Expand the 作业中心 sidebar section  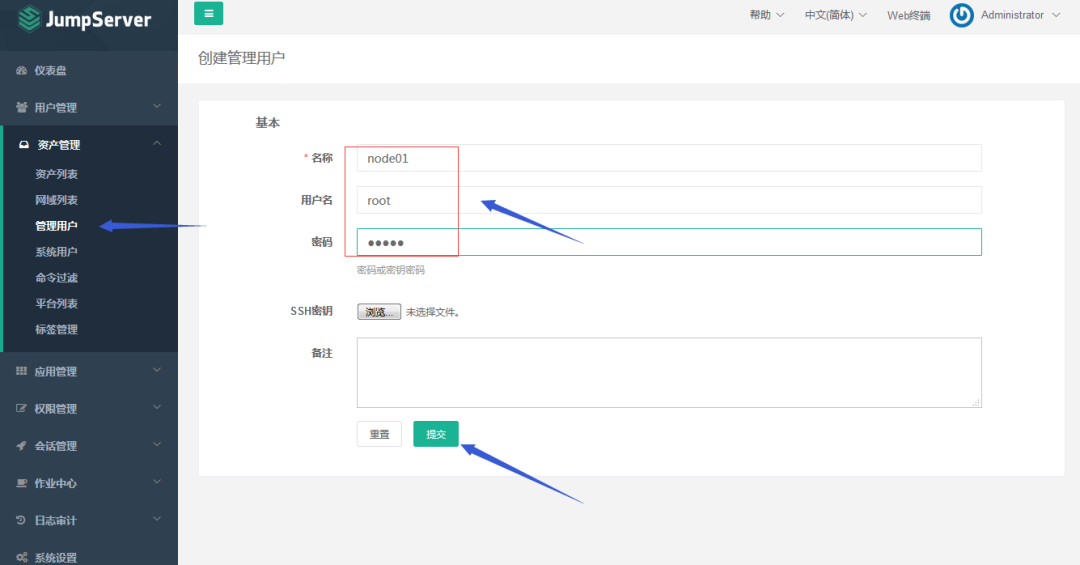tap(88, 483)
